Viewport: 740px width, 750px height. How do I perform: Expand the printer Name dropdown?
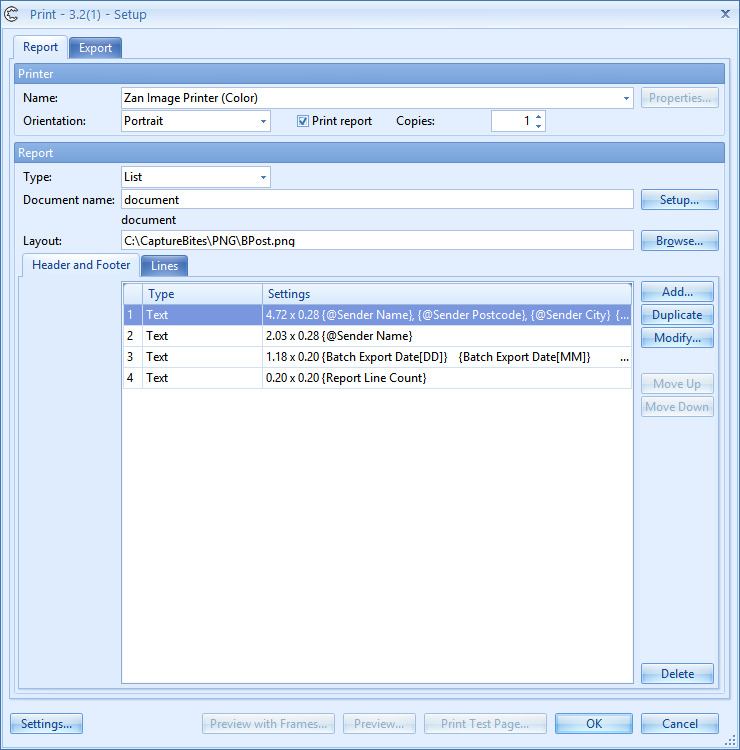[626, 98]
